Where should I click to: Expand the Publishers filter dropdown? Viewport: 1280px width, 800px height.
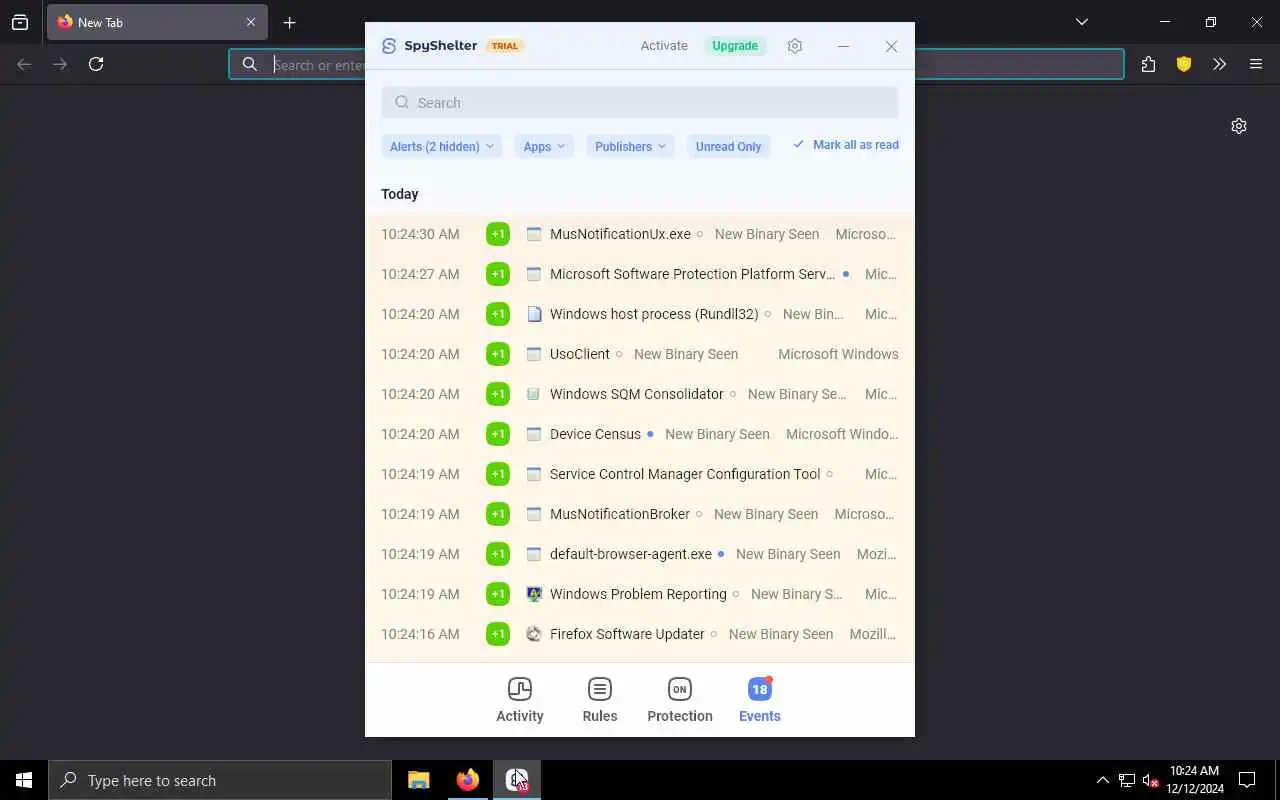(630, 146)
